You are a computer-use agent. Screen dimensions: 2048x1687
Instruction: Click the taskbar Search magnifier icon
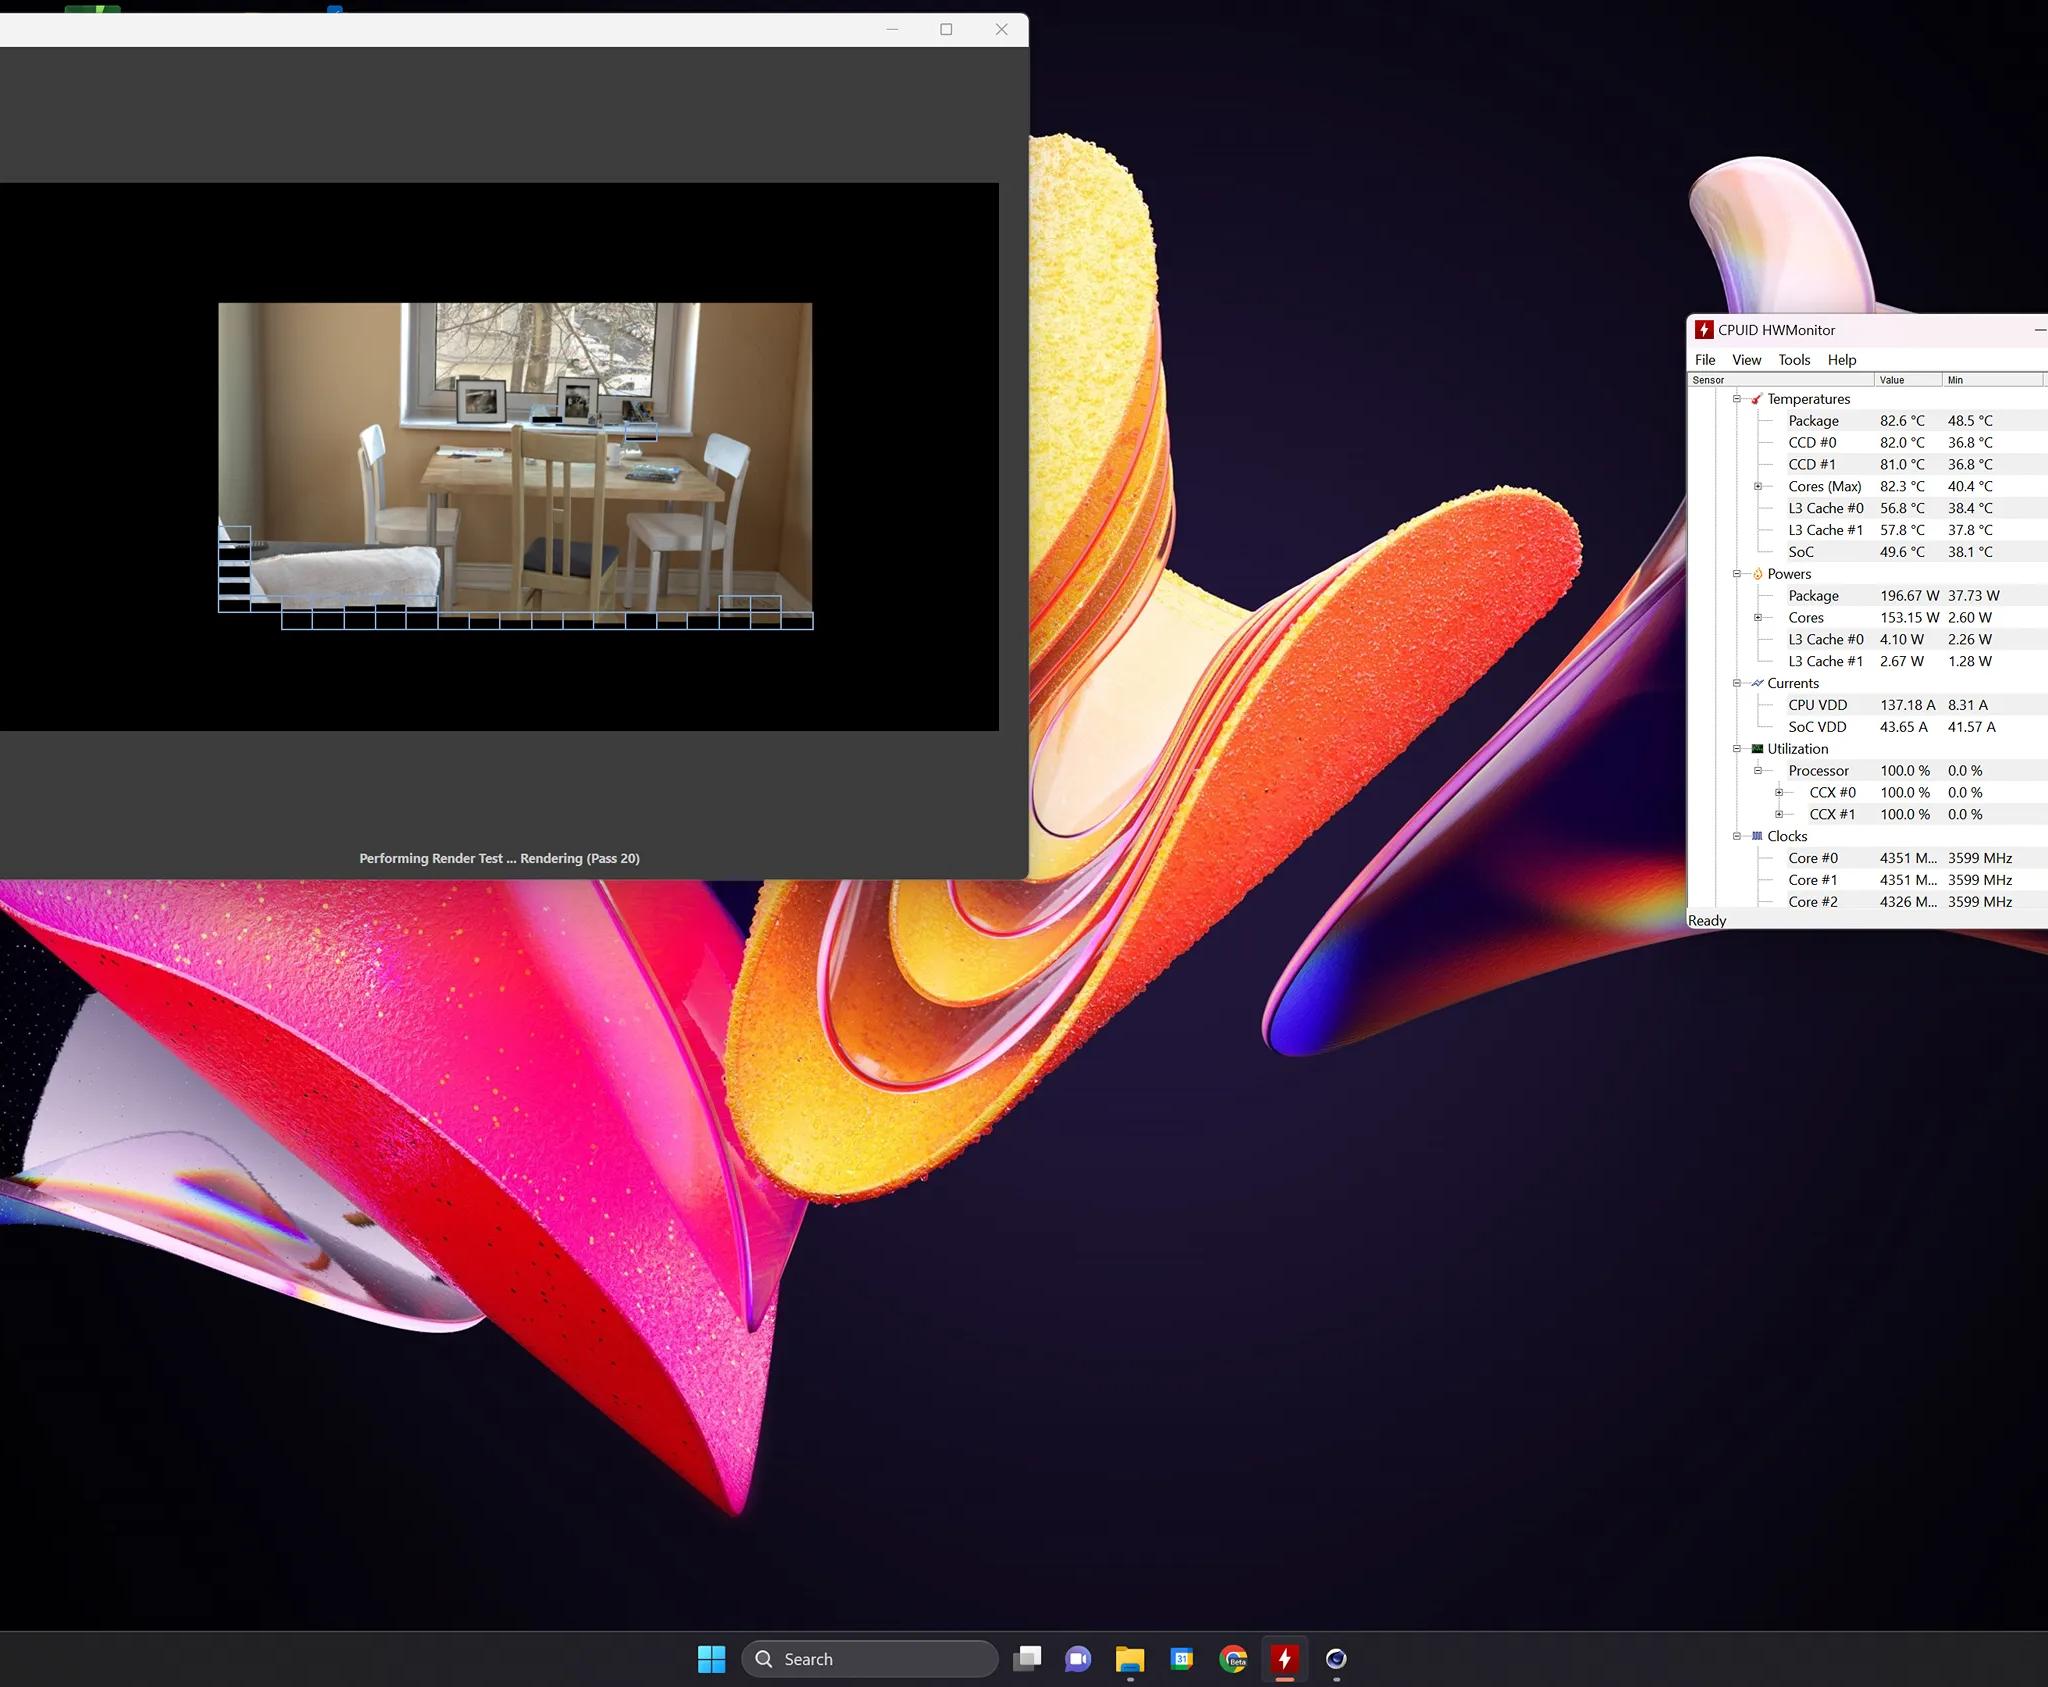click(x=764, y=1659)
